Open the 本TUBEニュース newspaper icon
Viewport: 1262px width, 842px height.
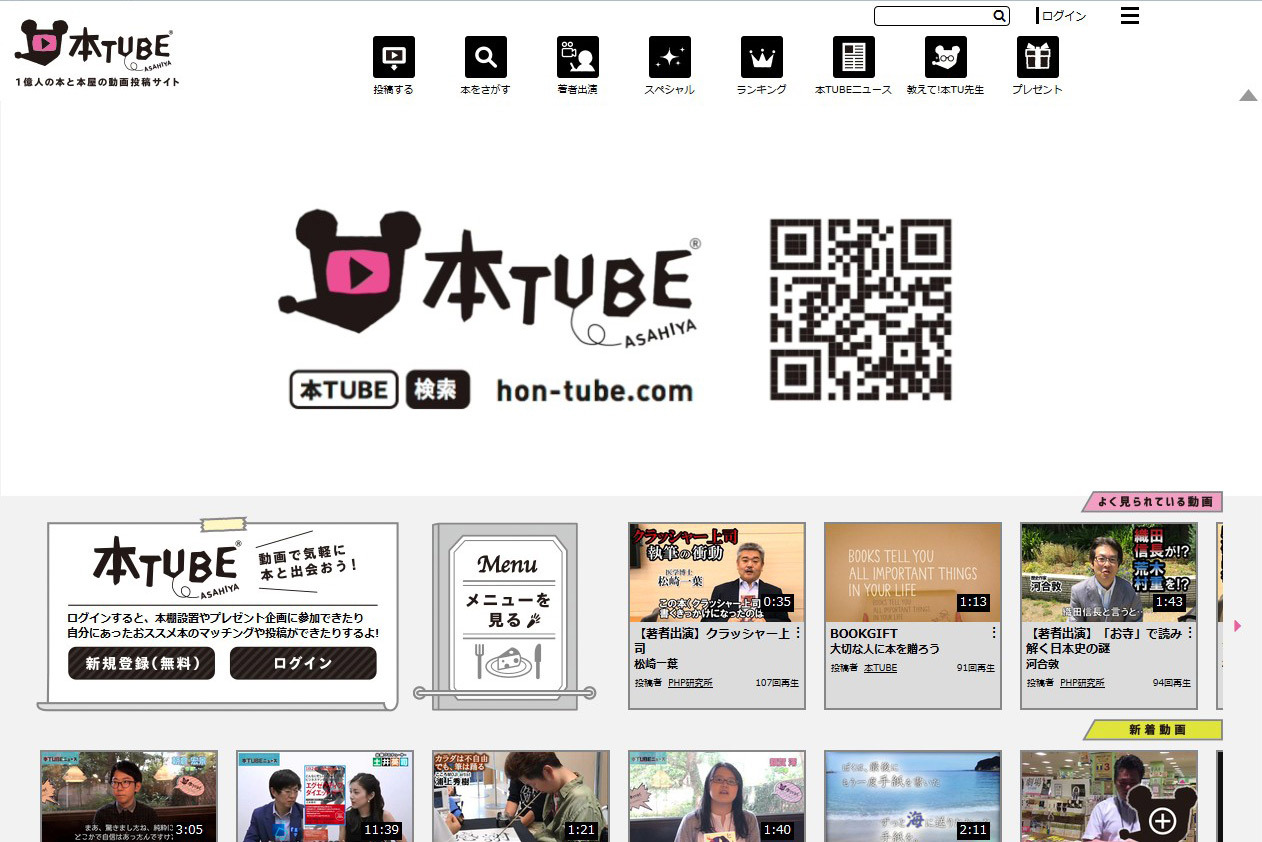coord(854,57)
